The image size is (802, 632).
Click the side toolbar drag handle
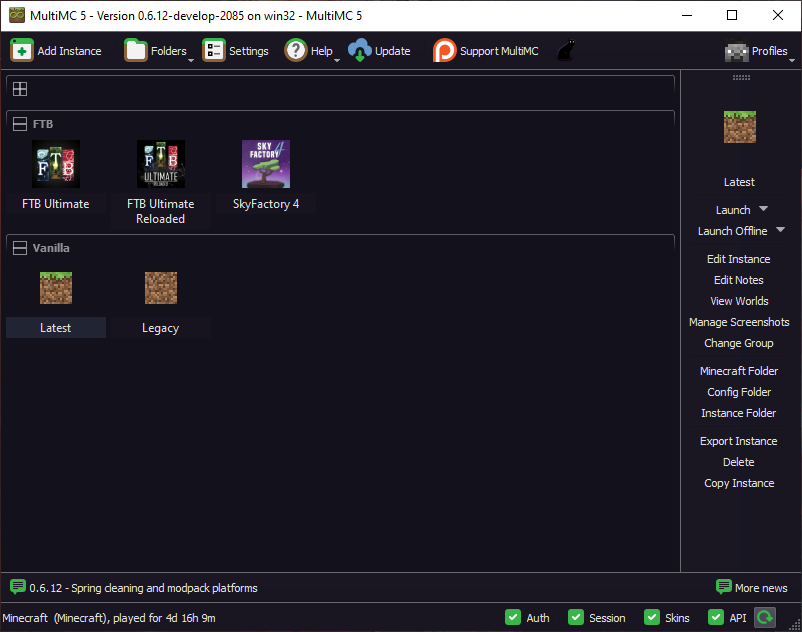click(741, 78)
